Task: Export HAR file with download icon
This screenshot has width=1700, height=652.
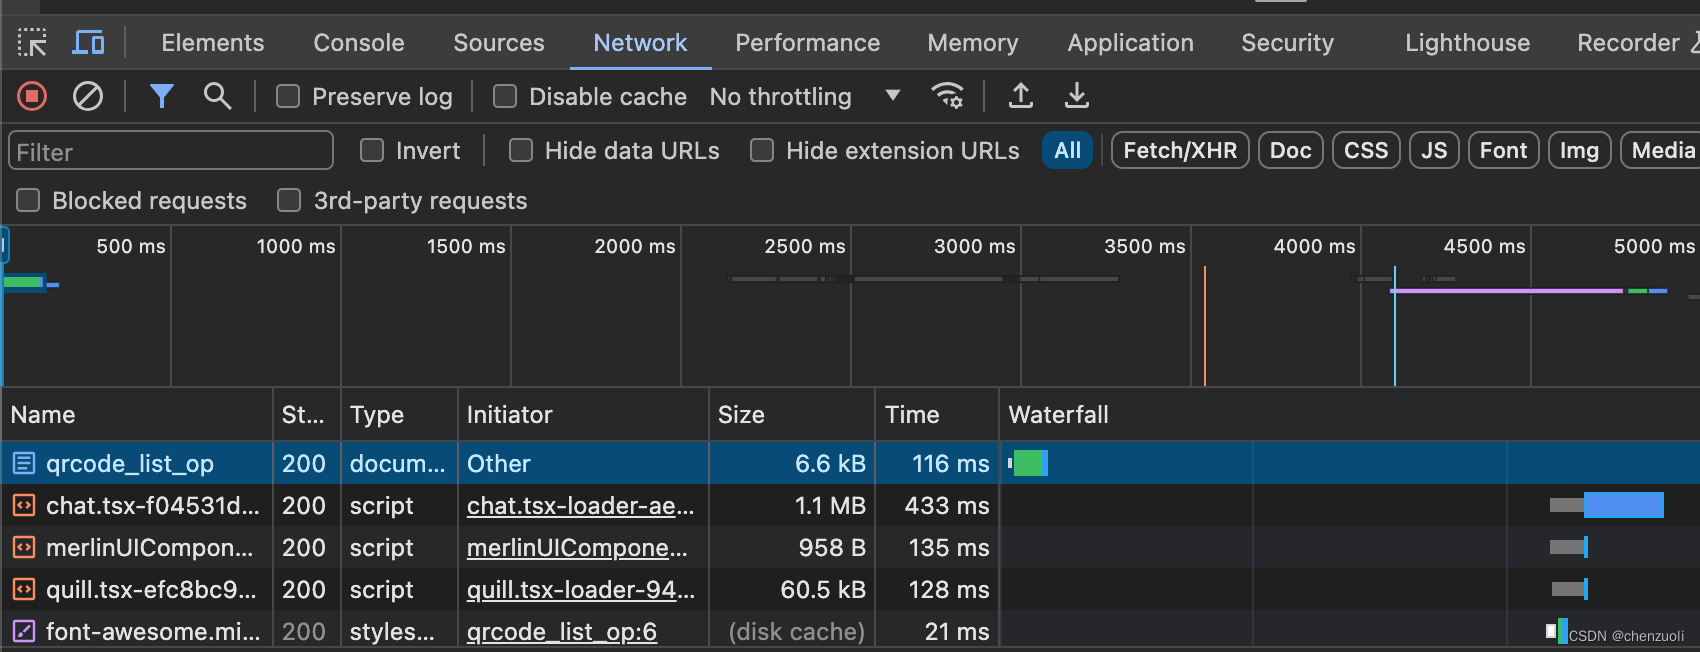Action: coord(1076,97)
